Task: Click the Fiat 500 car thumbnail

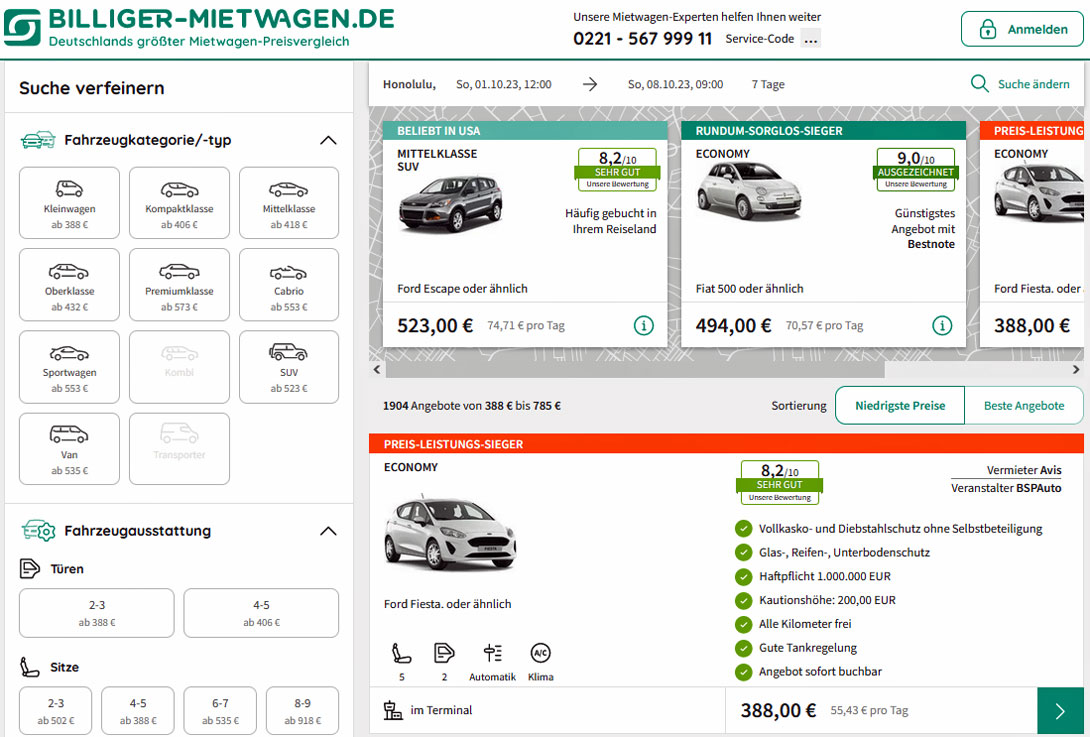Action: tap(749, 191)
